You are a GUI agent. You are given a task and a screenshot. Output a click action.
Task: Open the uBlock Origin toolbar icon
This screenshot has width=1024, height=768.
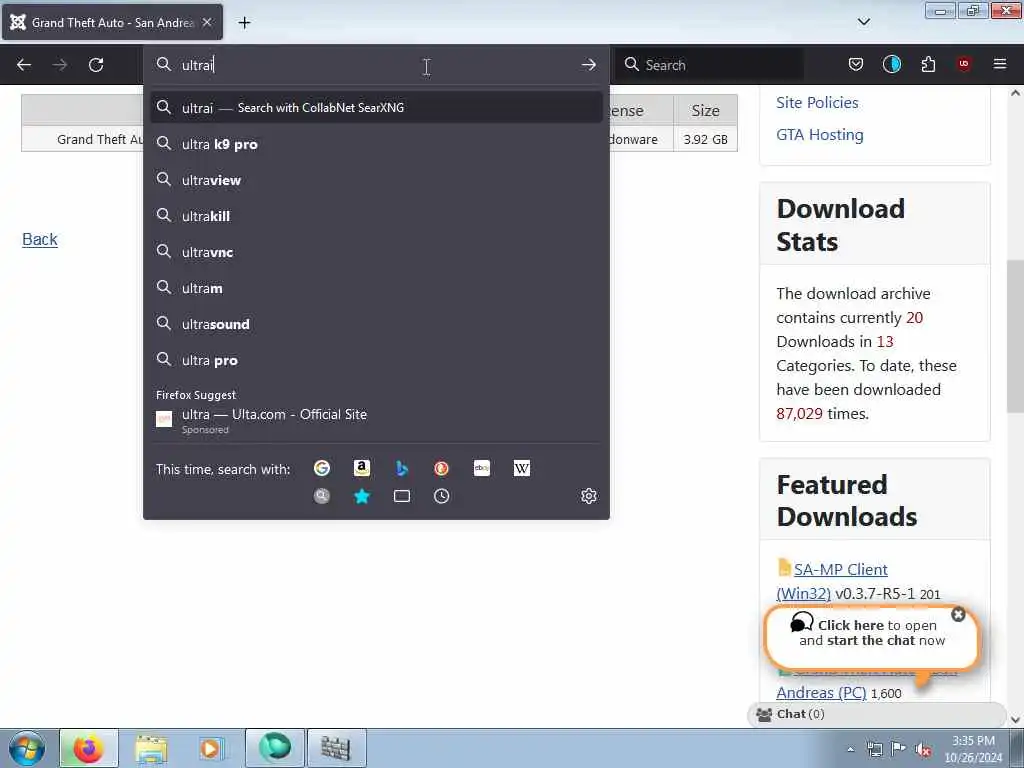(964, 64)
